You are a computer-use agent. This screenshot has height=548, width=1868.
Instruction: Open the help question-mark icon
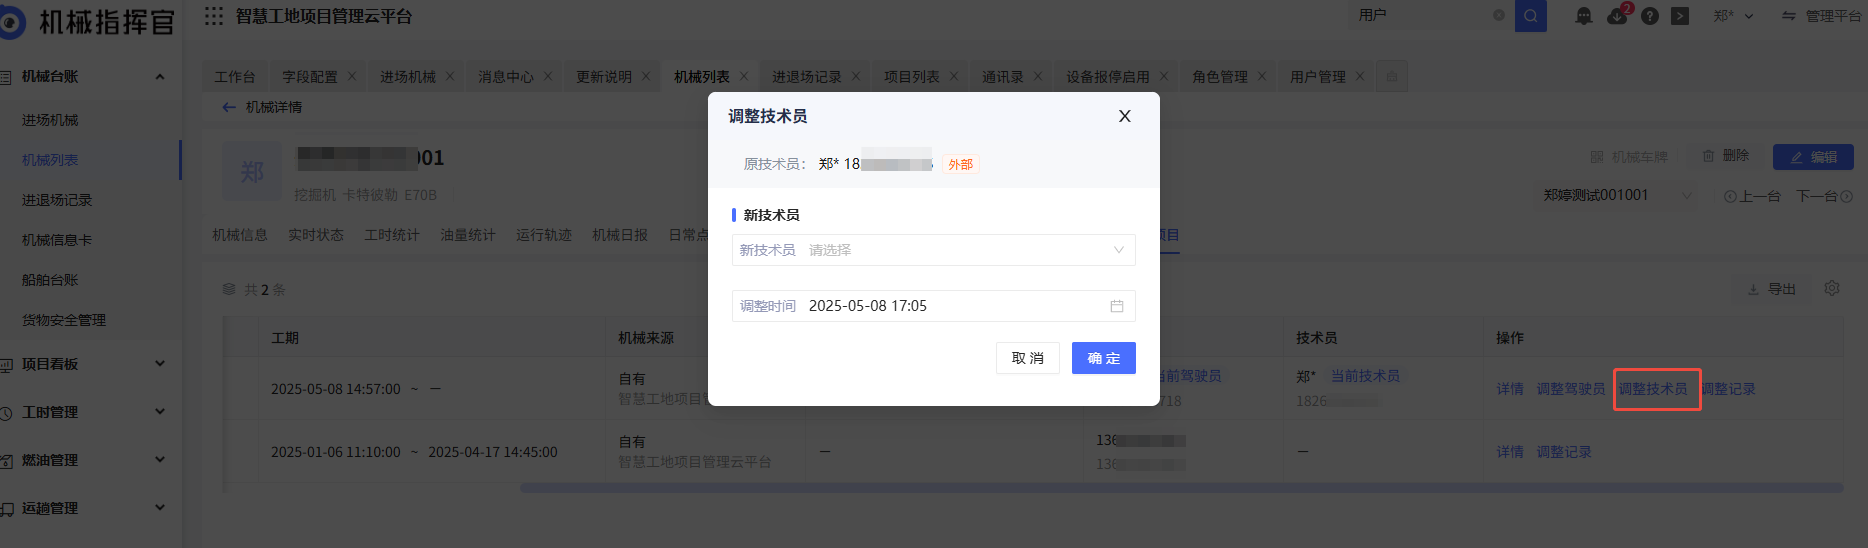tap(1650, 16)
